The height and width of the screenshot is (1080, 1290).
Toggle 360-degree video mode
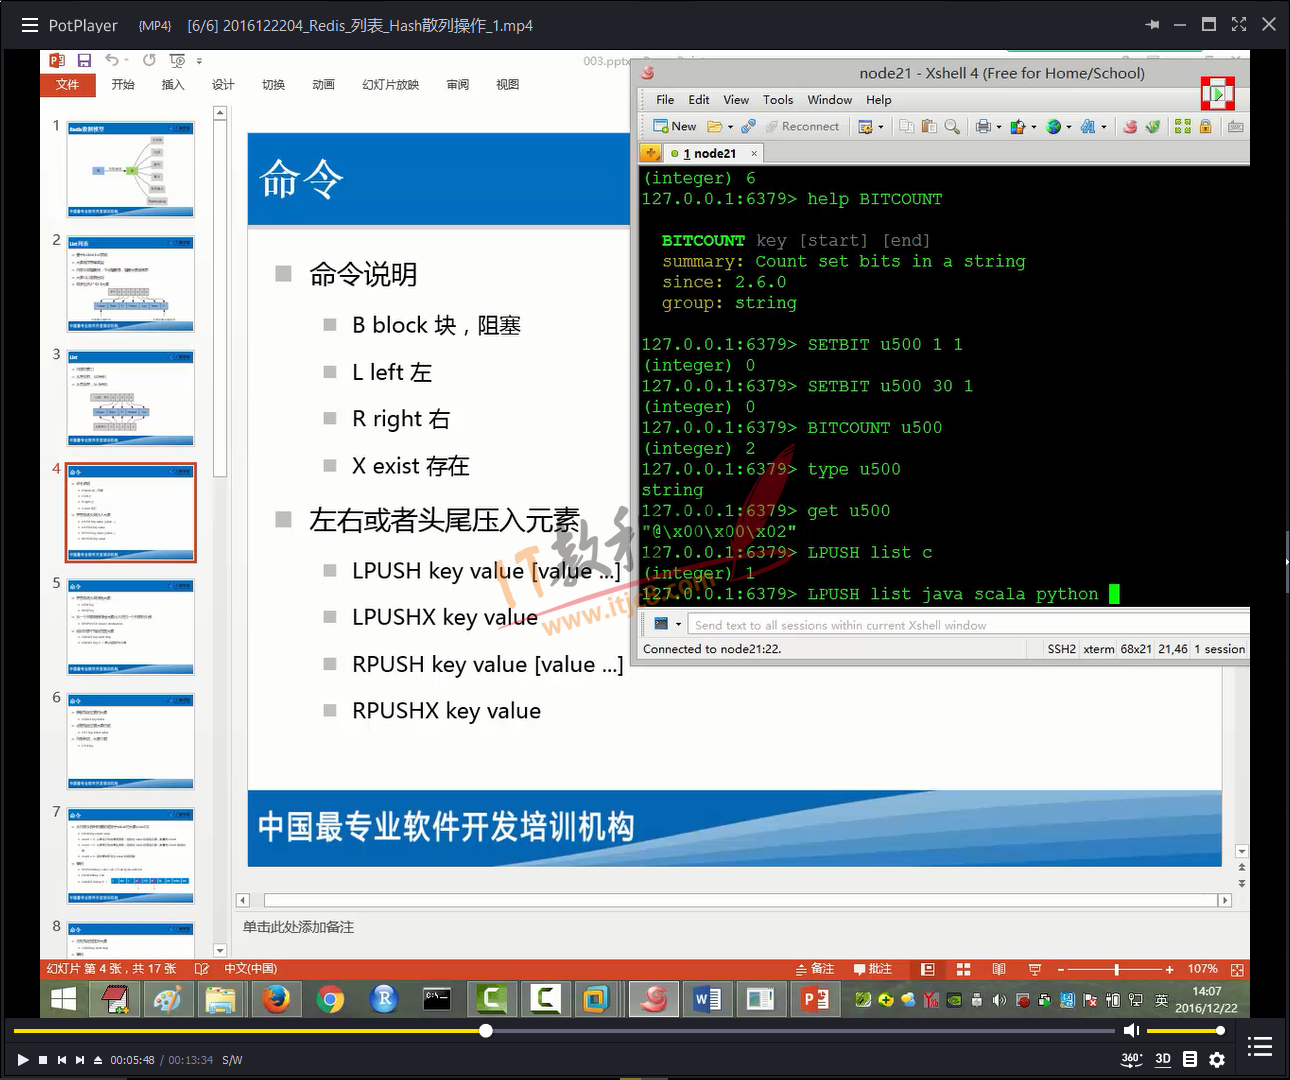coord(1131,1059)
